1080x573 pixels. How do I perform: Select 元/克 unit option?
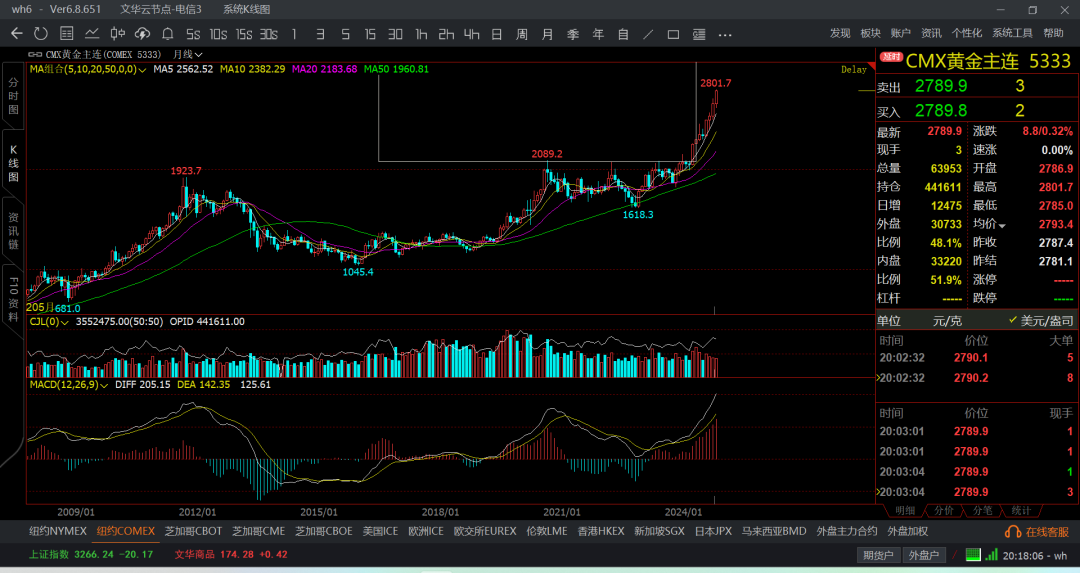947,321
